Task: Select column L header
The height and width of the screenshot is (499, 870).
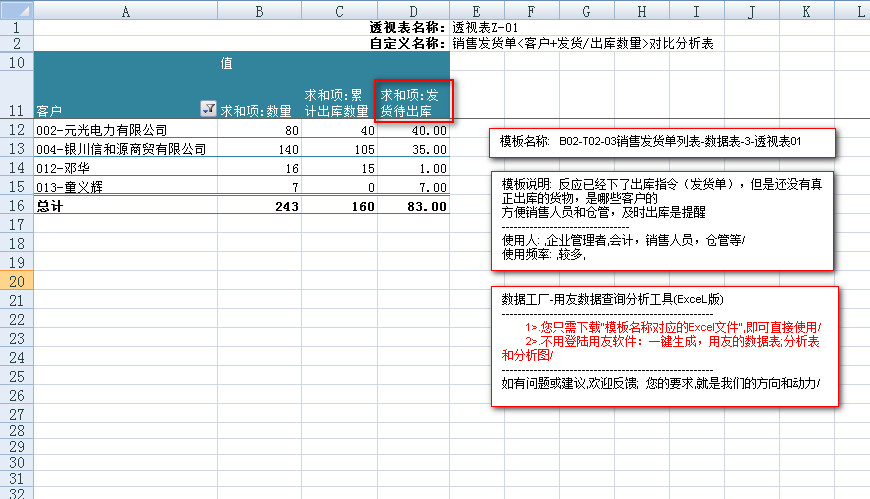Action: [x=858, y=10]
